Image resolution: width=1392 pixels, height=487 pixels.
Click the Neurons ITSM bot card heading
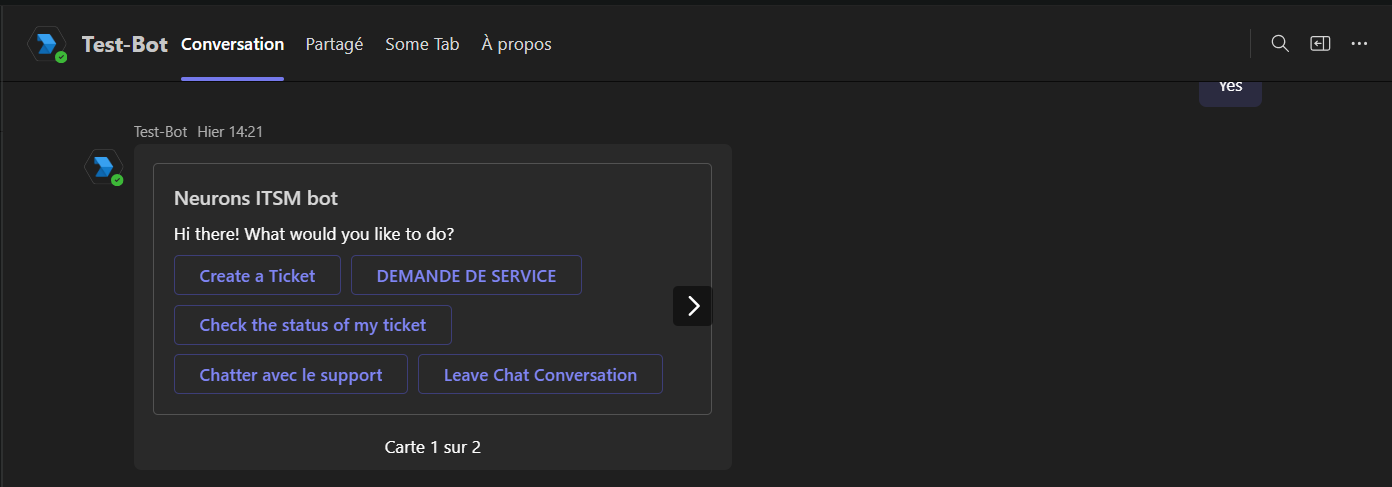[256, 198]
